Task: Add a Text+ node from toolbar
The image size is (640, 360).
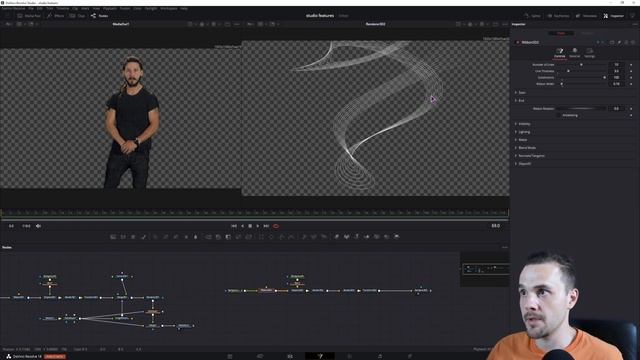Action: pos(133,237)
